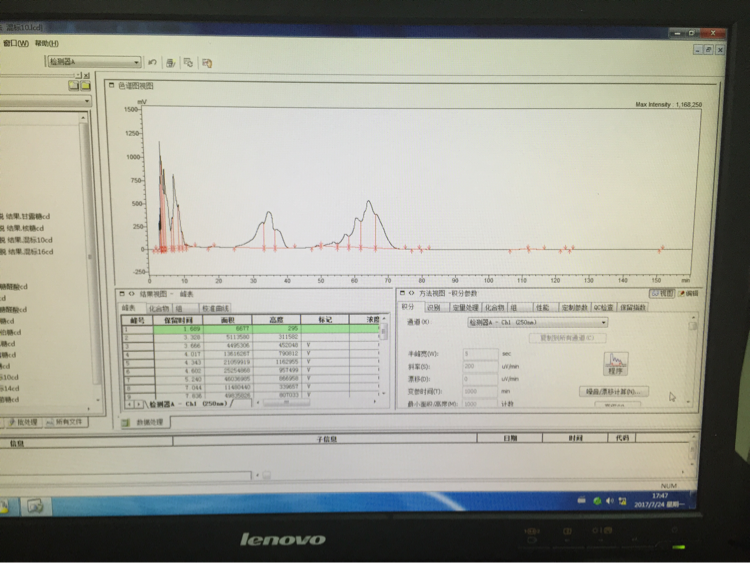Switch to the 定制参数 tab
Viewport: 750px width, 563px height.
(x=574, y=308)
